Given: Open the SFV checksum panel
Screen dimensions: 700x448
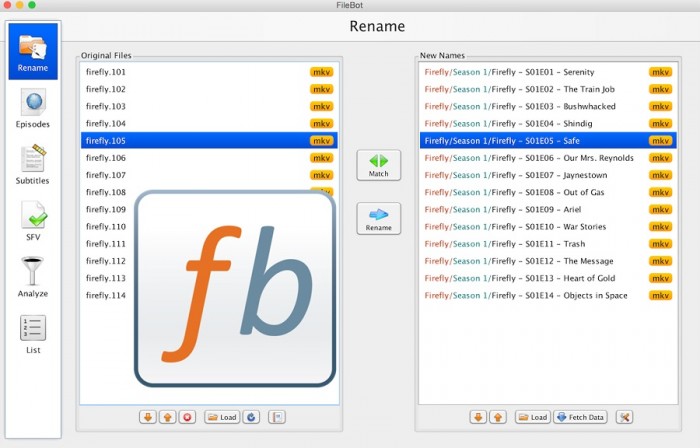Looking at the screenshot, I should tap(33, 221).
